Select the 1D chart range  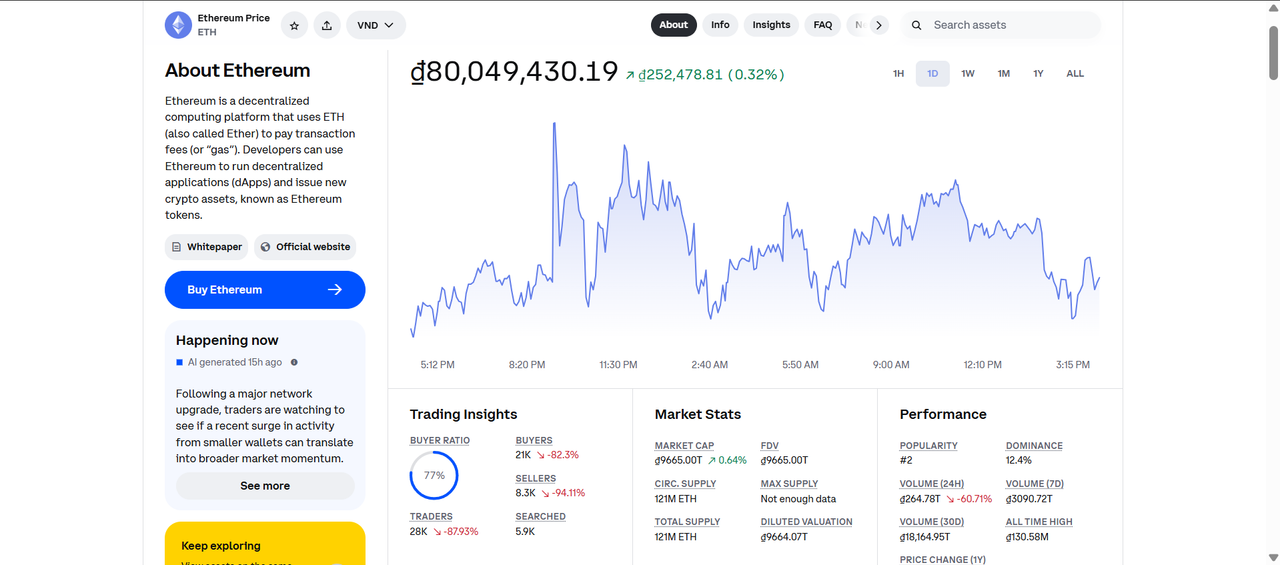click(x=933, y=74)
